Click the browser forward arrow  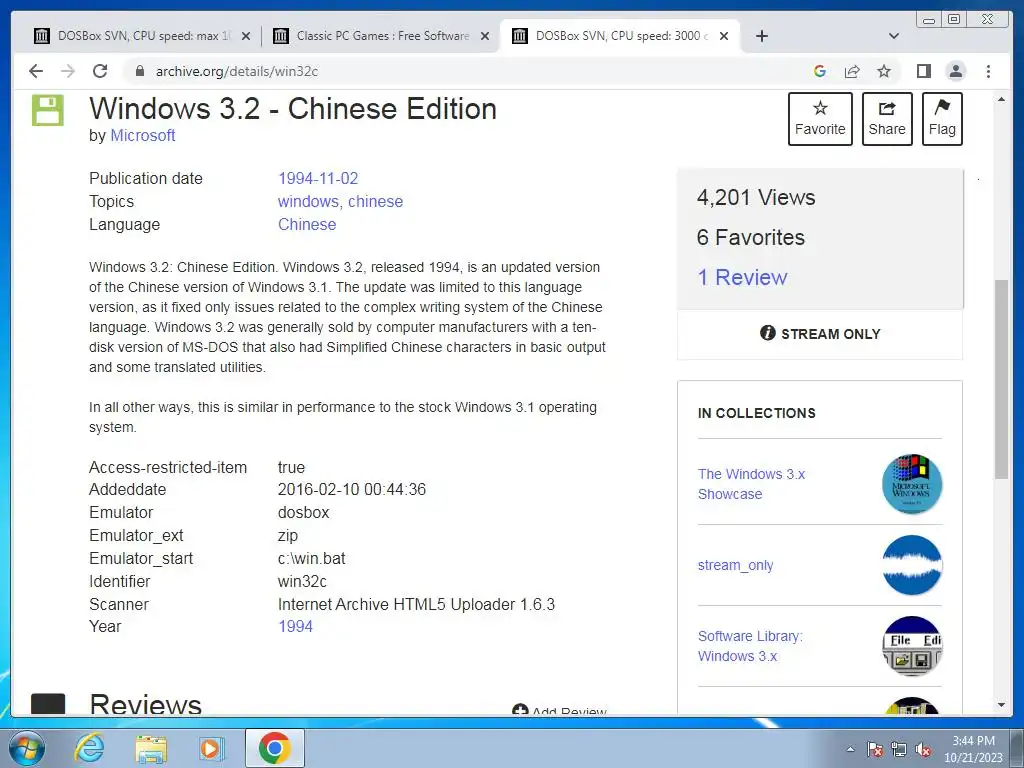(x=68, y=71)
